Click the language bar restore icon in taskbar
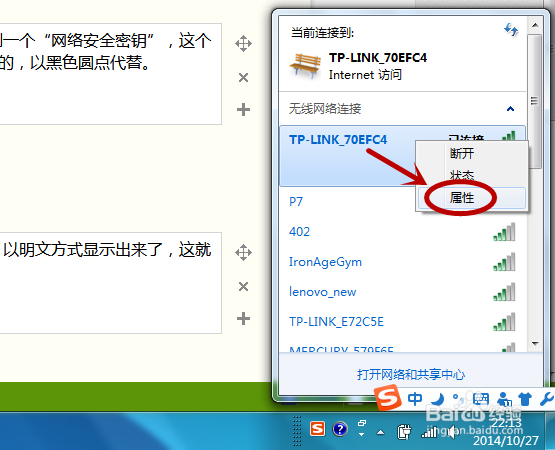This screenshot has height=450, width=555. [x=362, y=423]
